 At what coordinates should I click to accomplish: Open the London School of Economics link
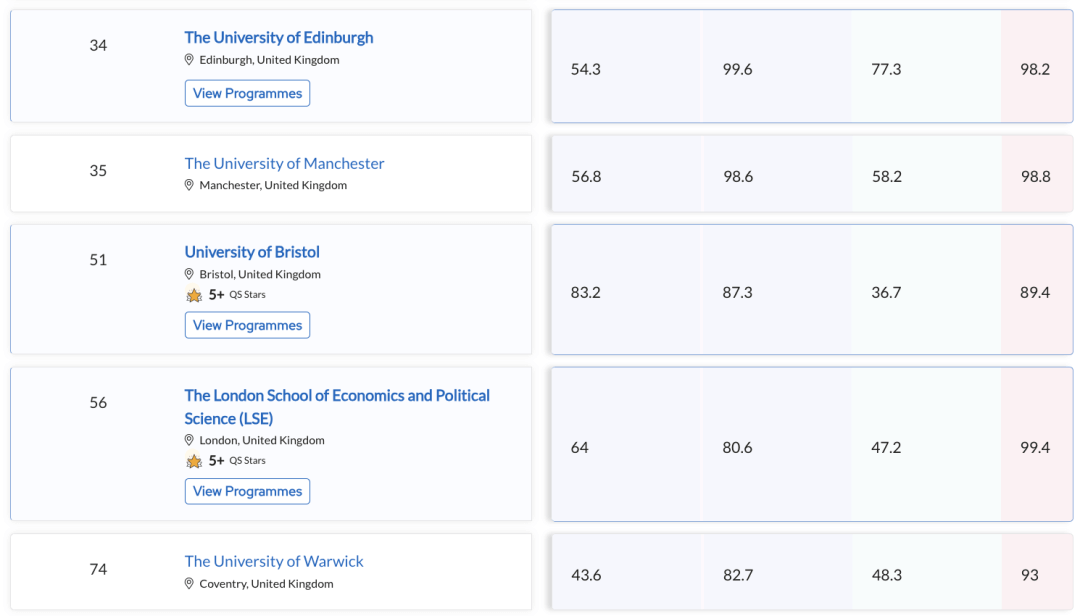(336, 396)
